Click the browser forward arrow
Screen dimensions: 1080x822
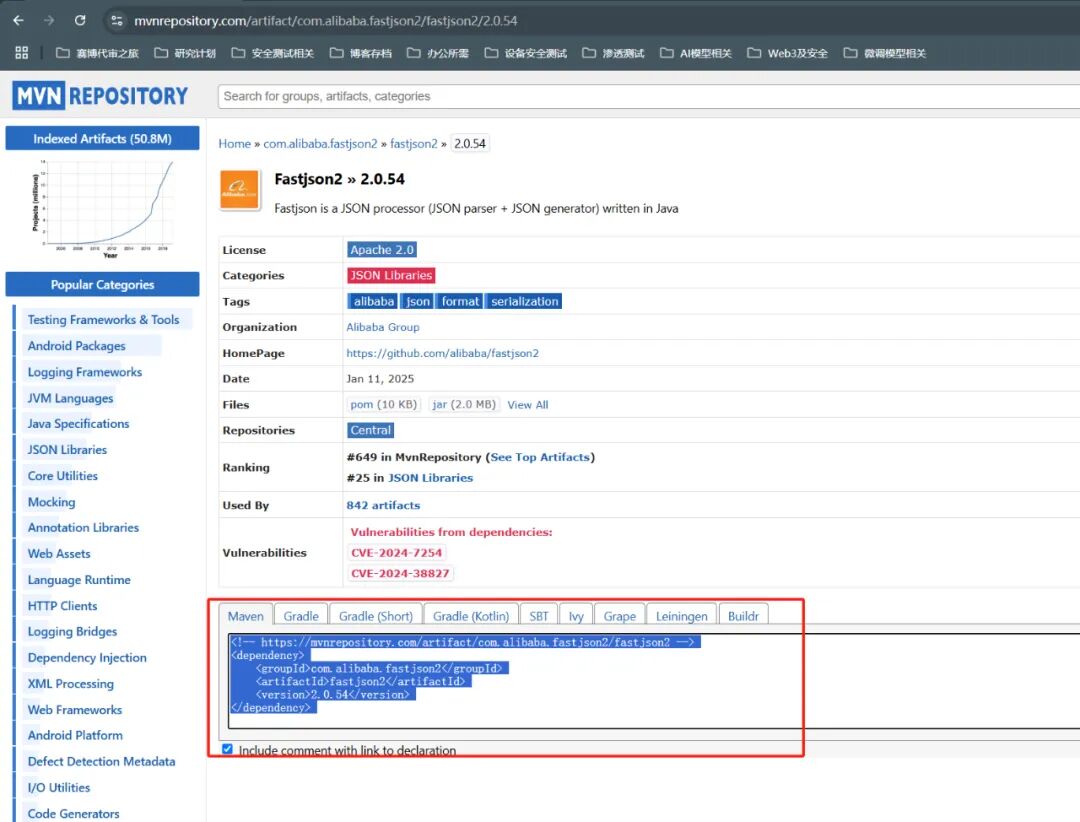coord(49,21)
